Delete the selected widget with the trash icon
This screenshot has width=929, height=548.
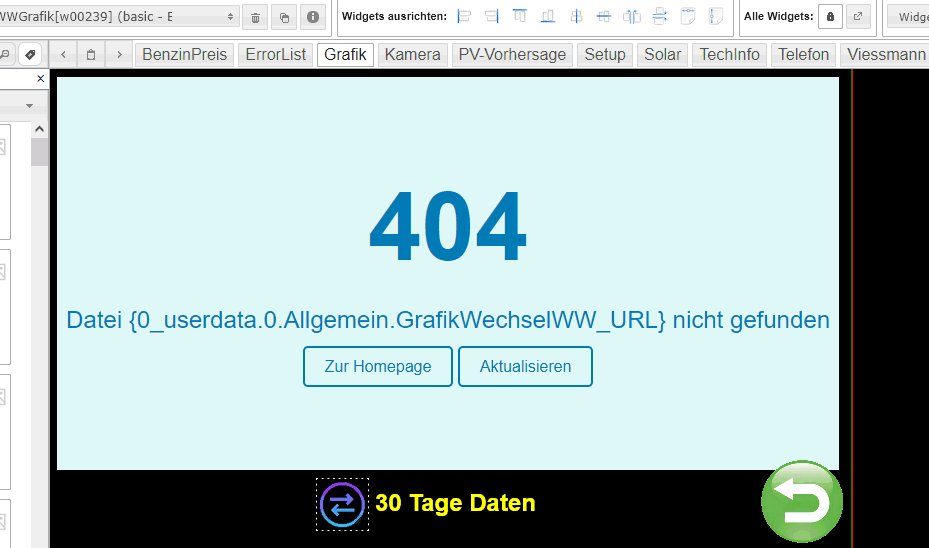(x=255, y=17)
